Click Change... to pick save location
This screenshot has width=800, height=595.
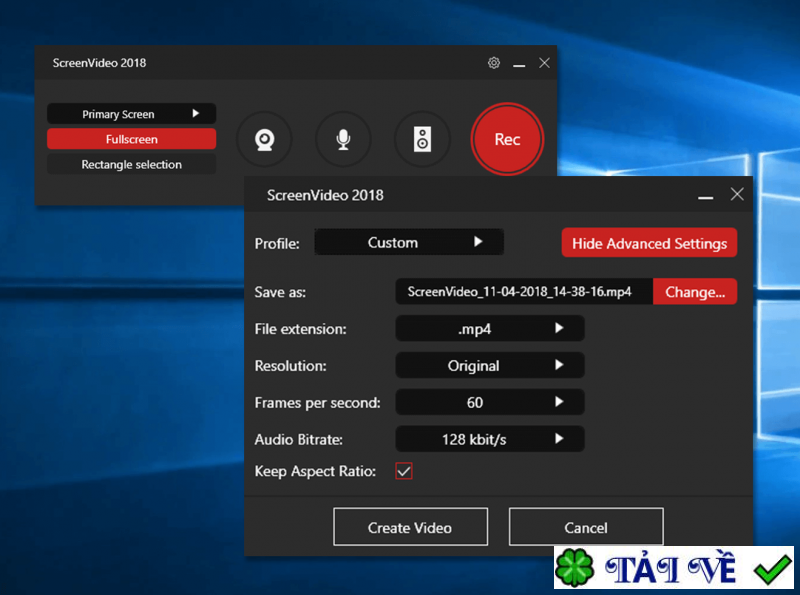click(x=695, y=292)
